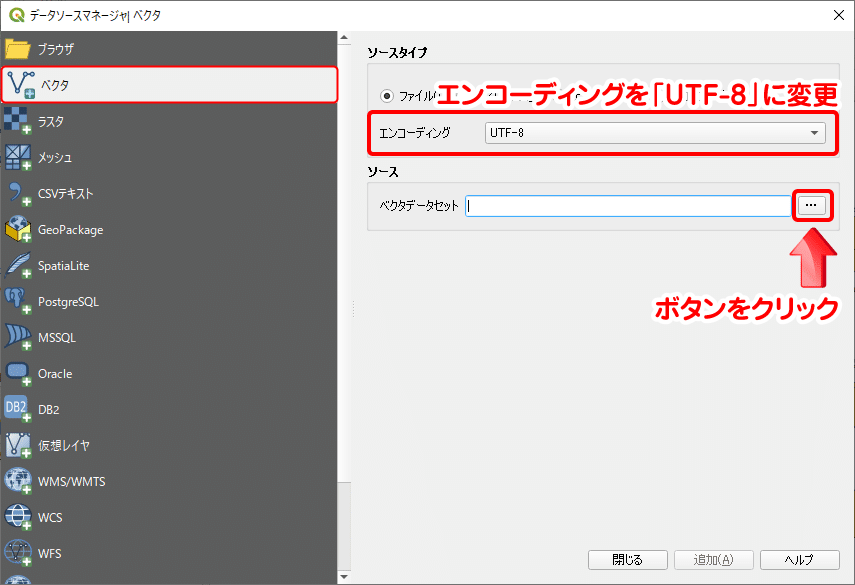Click the vector dataset browse button
The image size is (855, 585).
pyautogui.click(x=811, y=206)
